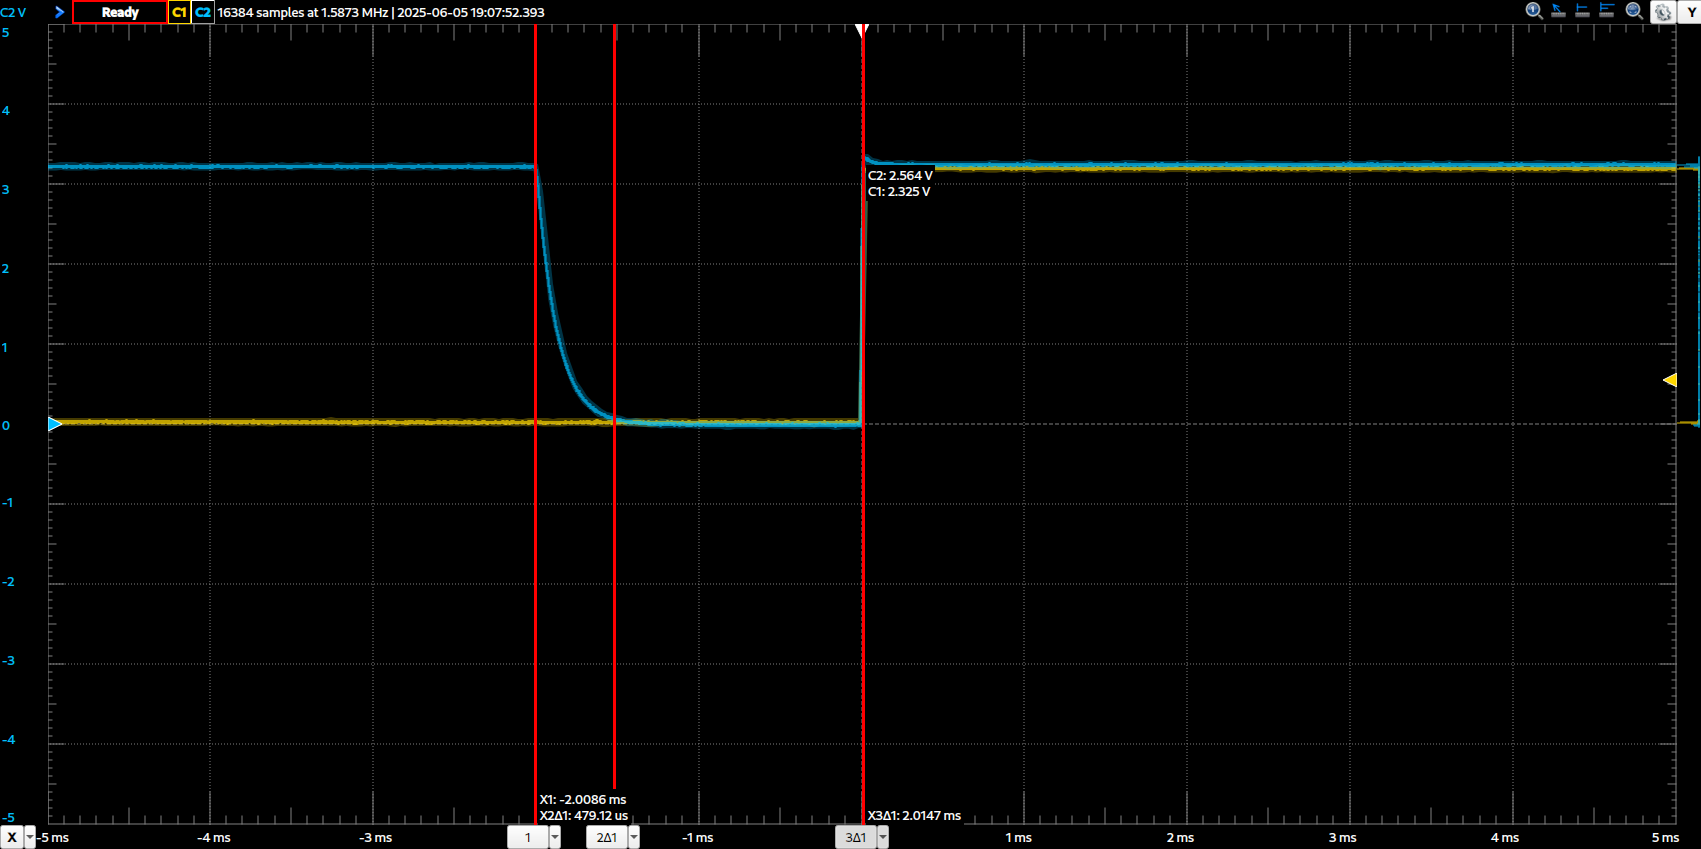Open plot settings gear icon
1701x849 pixels.
coord(1663,12)
